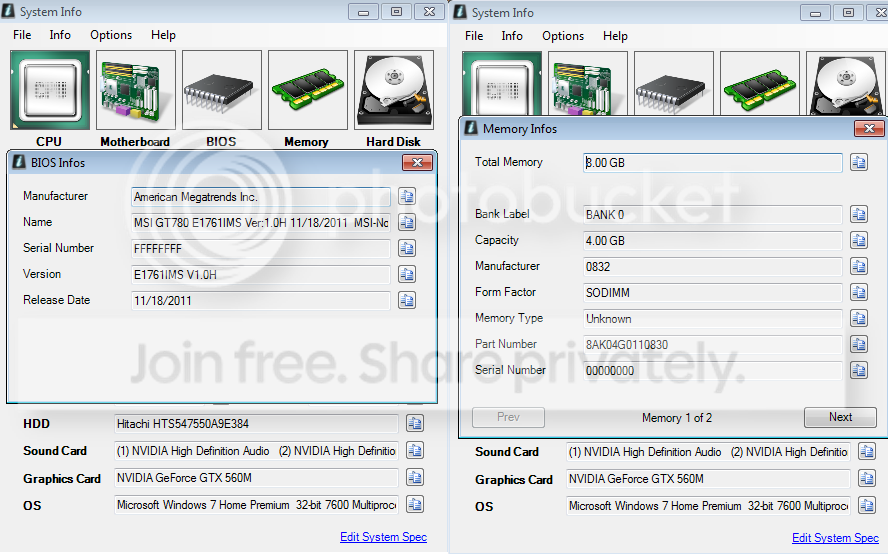Copy BIOS Release Date value
This screenshot has height=554, width=888.
point(407,301)
